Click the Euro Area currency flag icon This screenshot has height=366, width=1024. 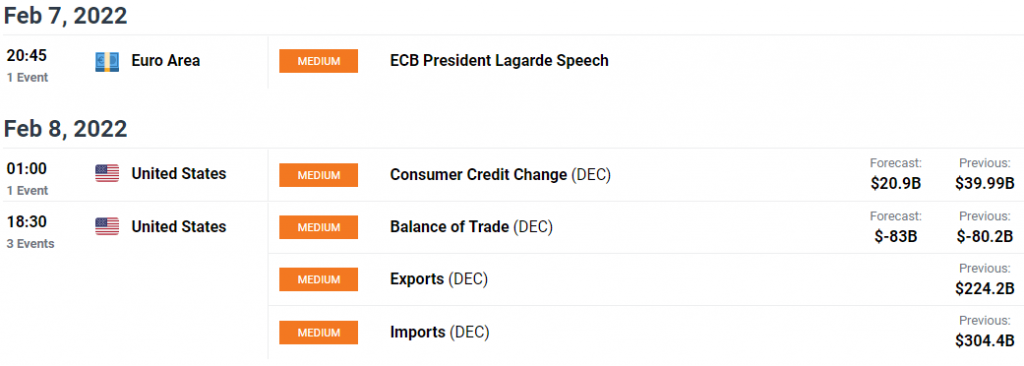[107, 61]
